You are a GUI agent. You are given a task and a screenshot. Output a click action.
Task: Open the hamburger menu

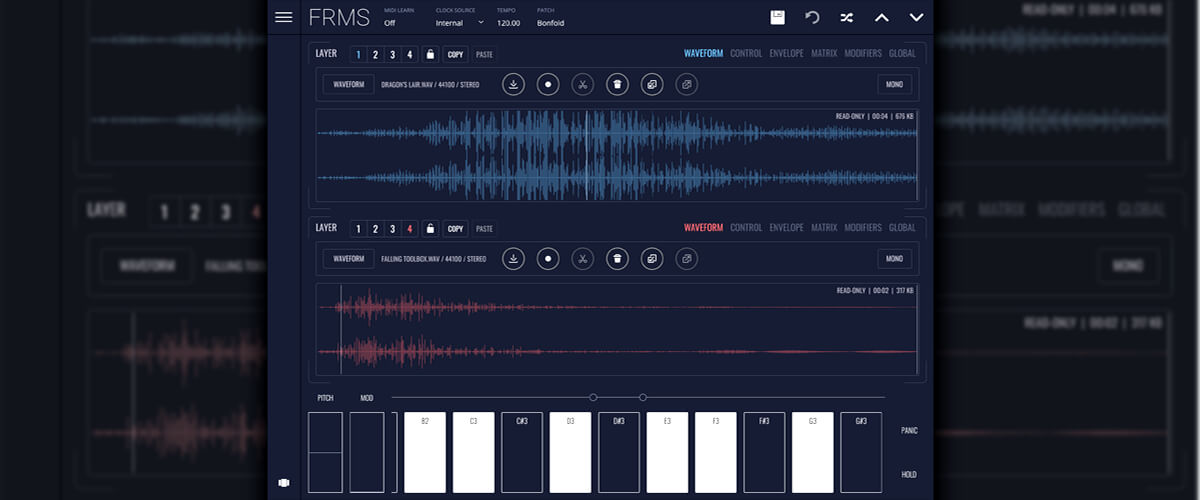tap(283, 17)
